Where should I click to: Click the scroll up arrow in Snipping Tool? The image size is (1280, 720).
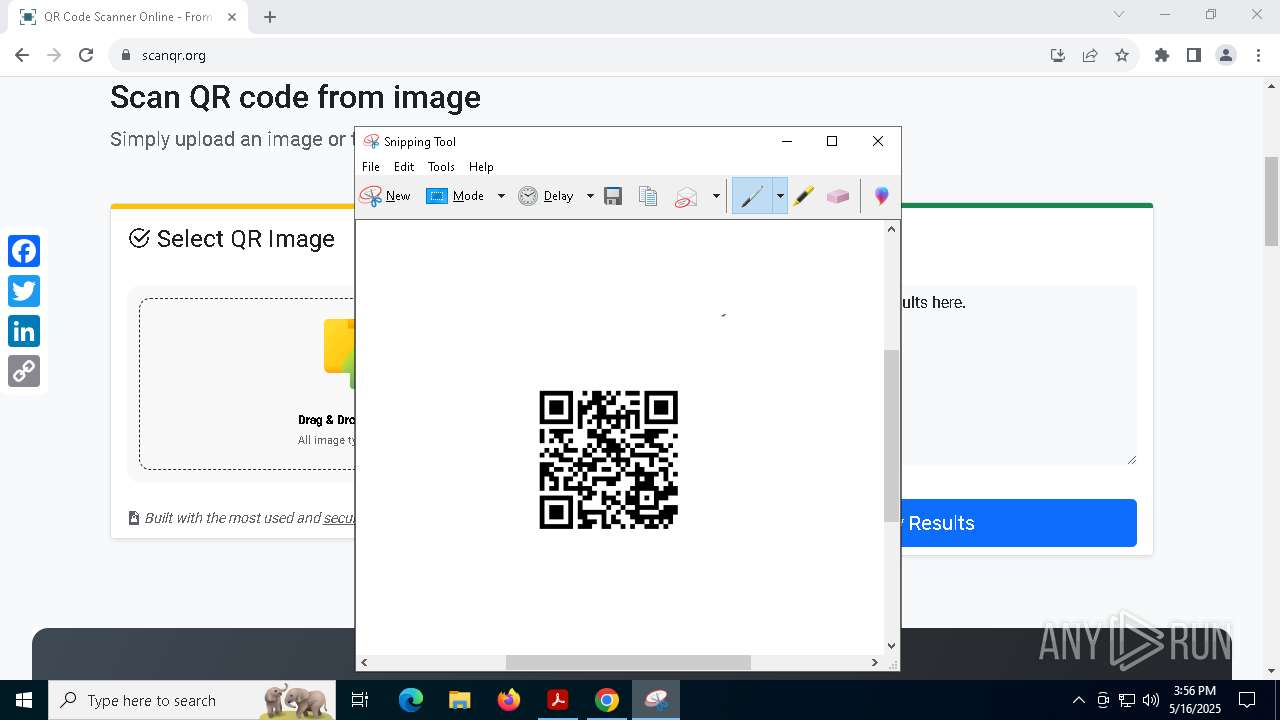pyautogui.click(x=891, y=229)
